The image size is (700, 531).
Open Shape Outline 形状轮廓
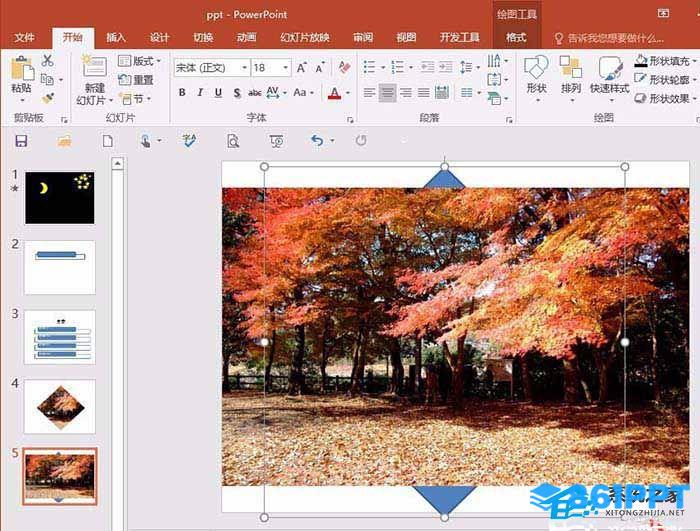click(x=665, y=79)
